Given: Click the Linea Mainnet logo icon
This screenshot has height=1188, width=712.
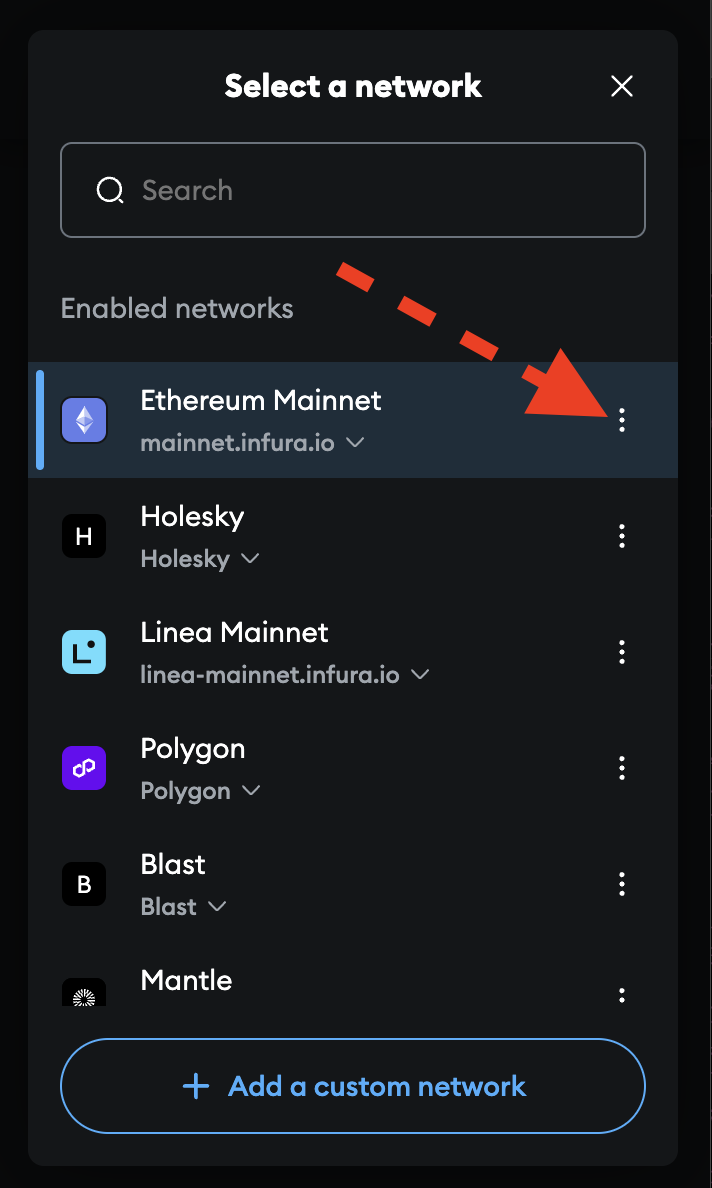Looking at the screenshot, I should coord(84,652).
